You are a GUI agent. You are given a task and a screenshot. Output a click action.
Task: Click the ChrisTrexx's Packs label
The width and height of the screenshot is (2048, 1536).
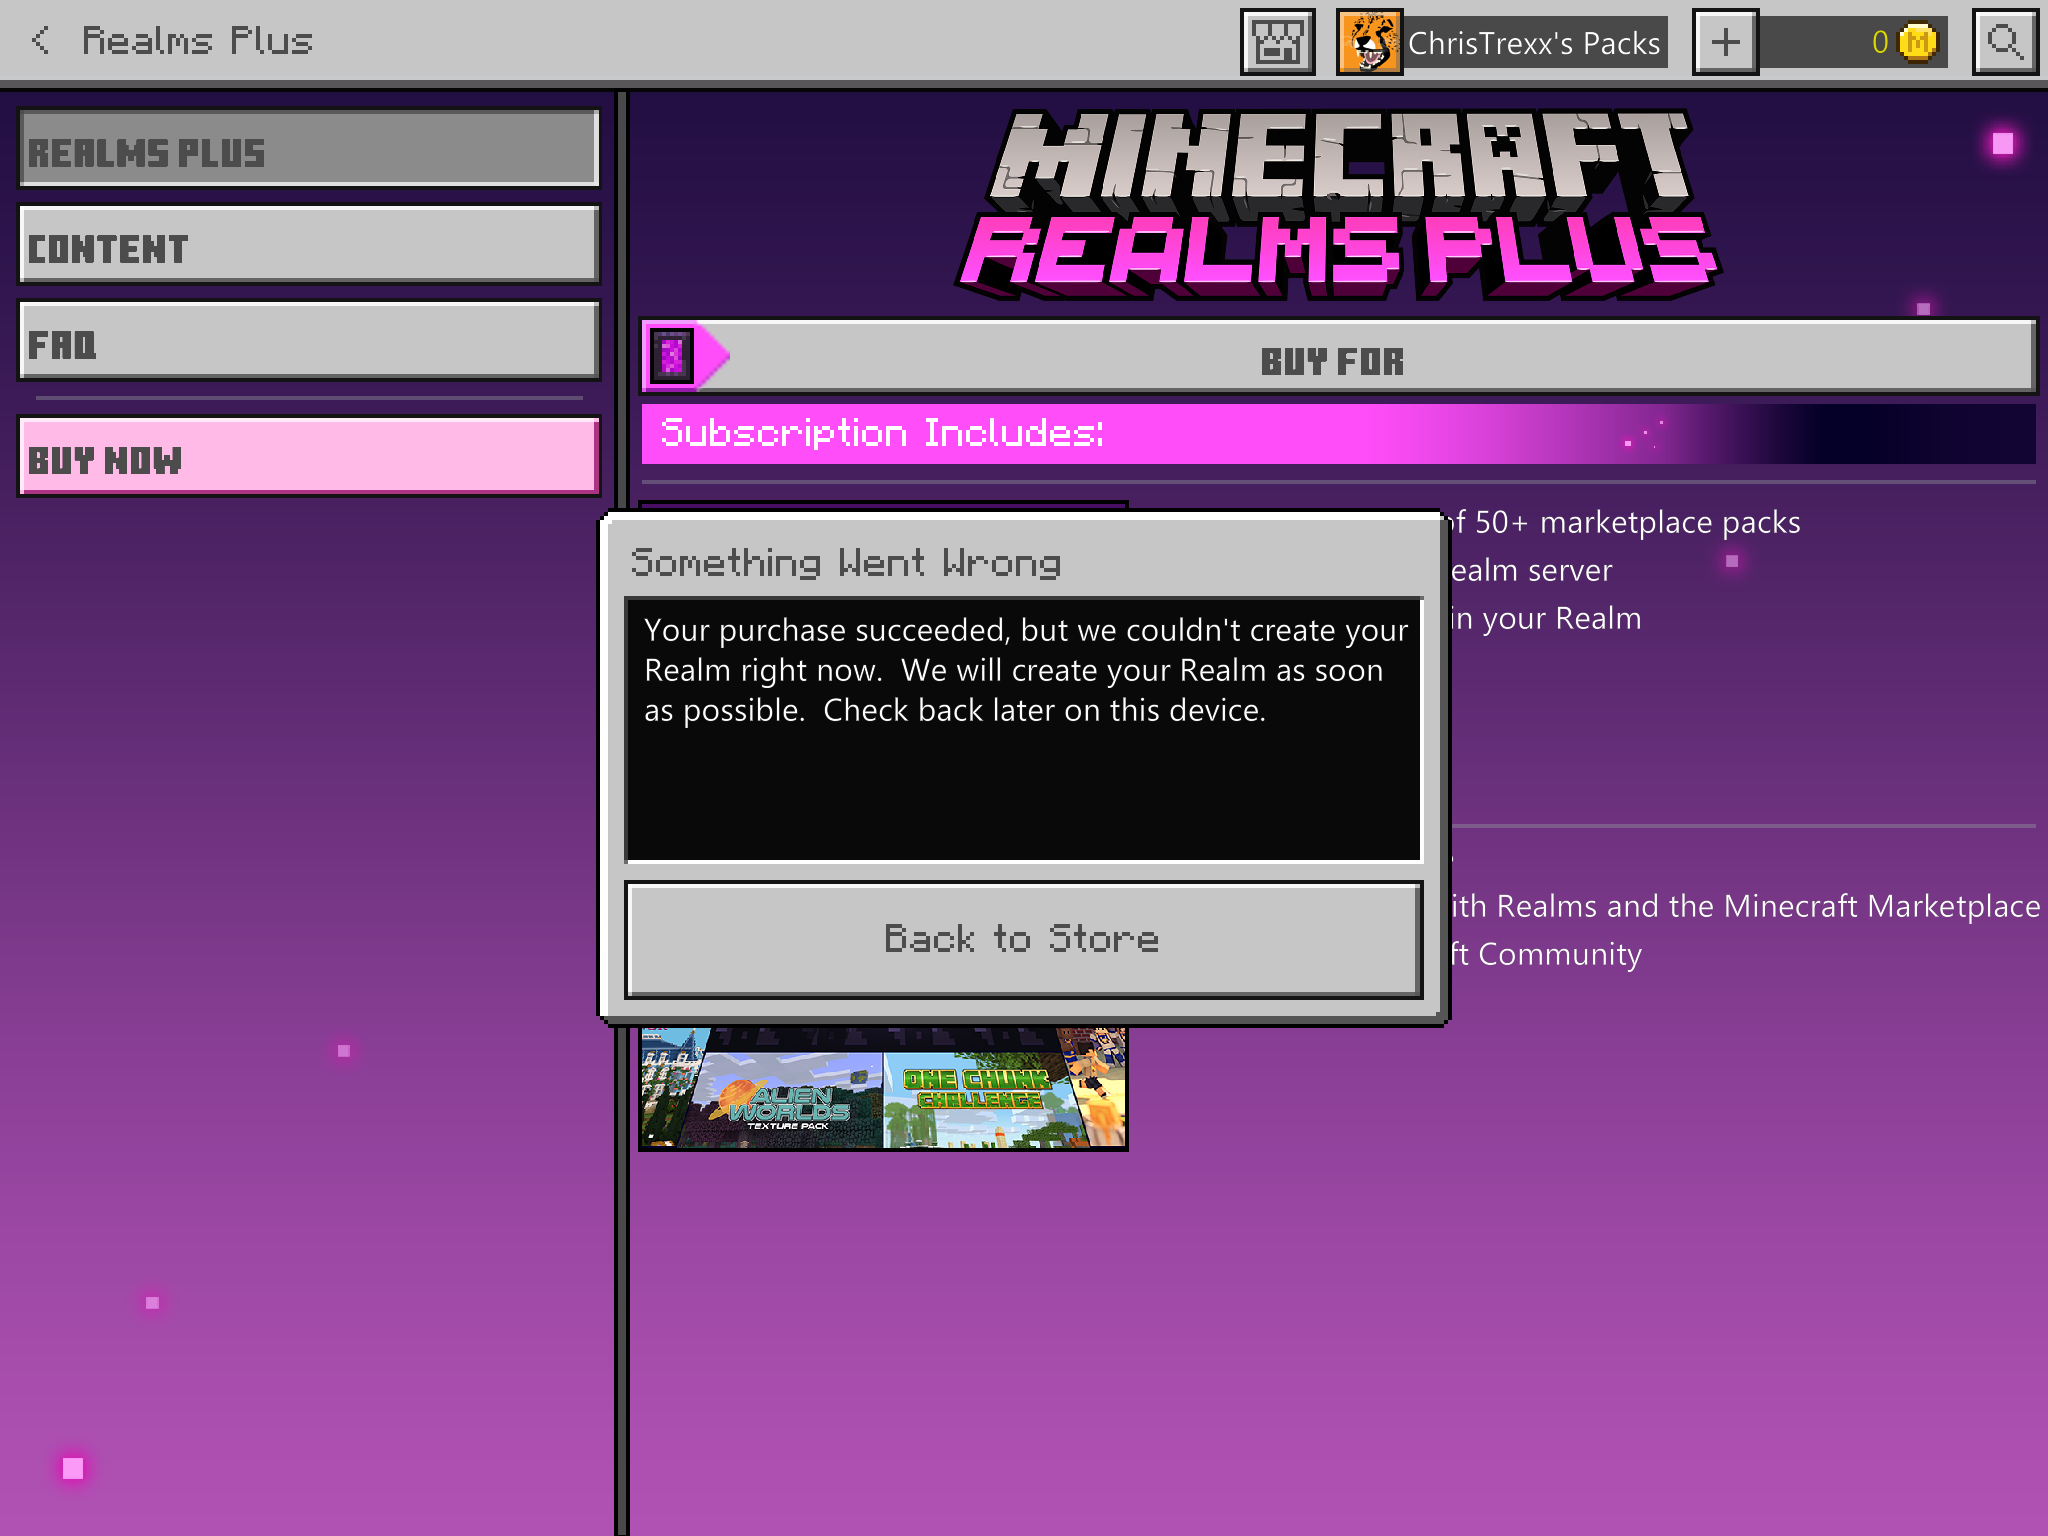1534,43
